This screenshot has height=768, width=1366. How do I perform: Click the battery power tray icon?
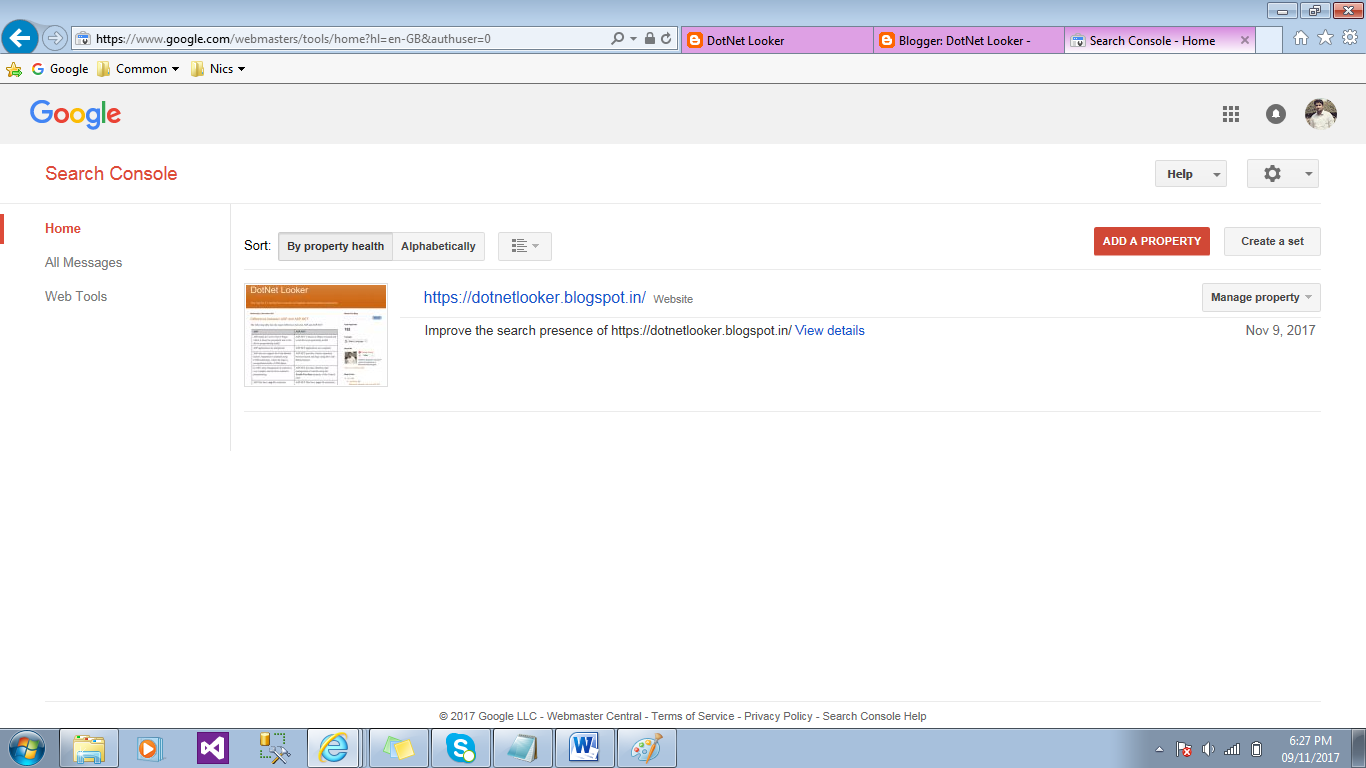(x=1257, y=749)
